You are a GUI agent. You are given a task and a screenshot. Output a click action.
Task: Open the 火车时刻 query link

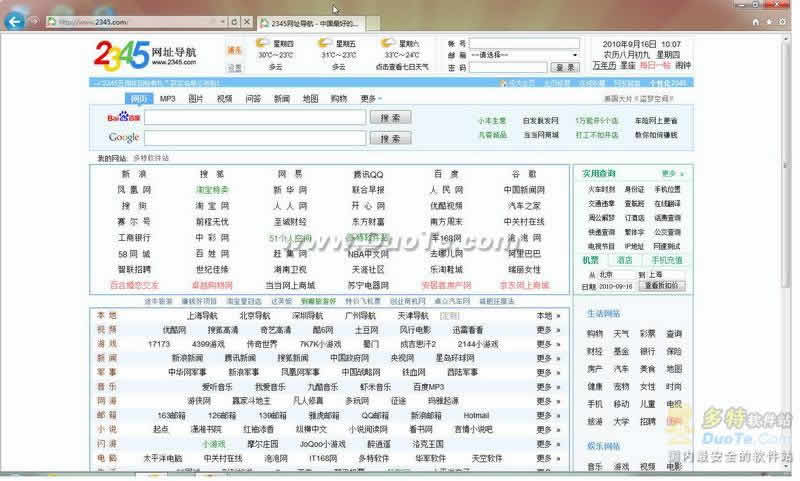click(601, 189)
